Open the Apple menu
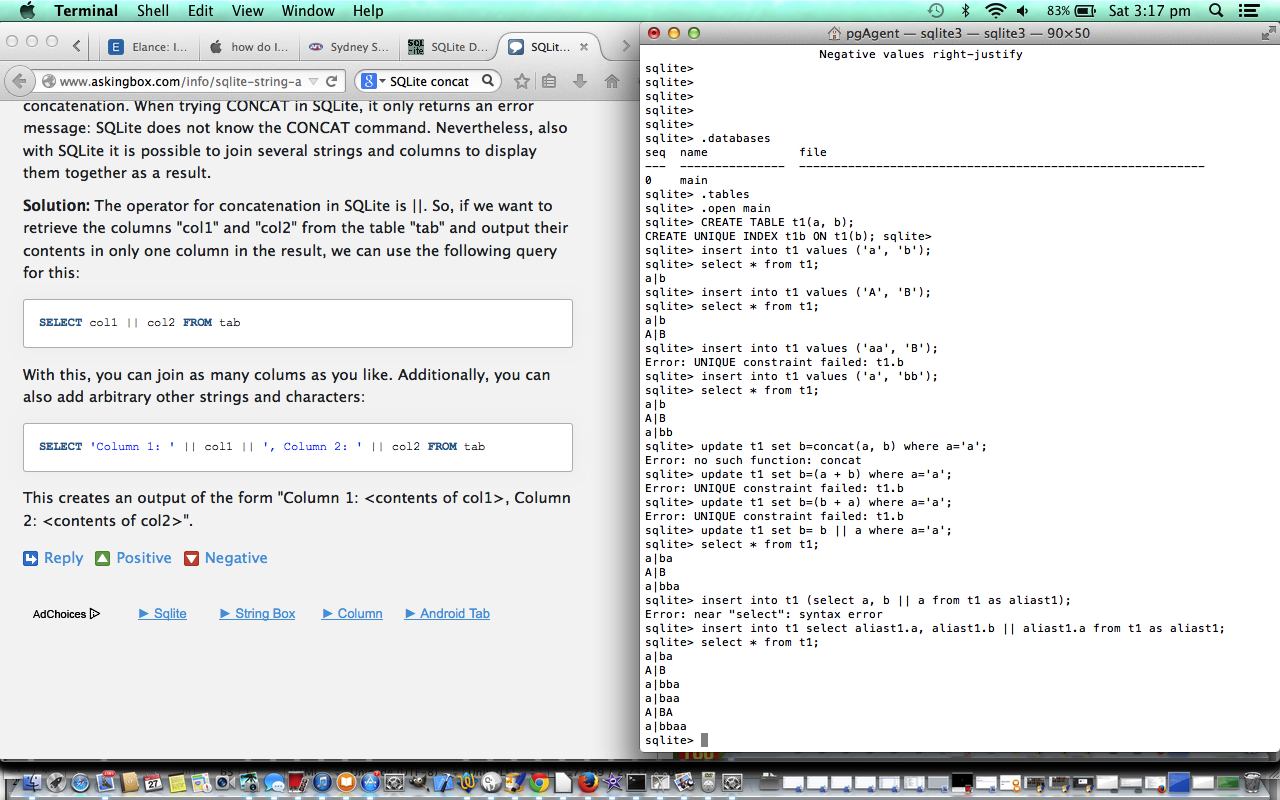Viewport: 1280px width, 800px height. point(26,11)
